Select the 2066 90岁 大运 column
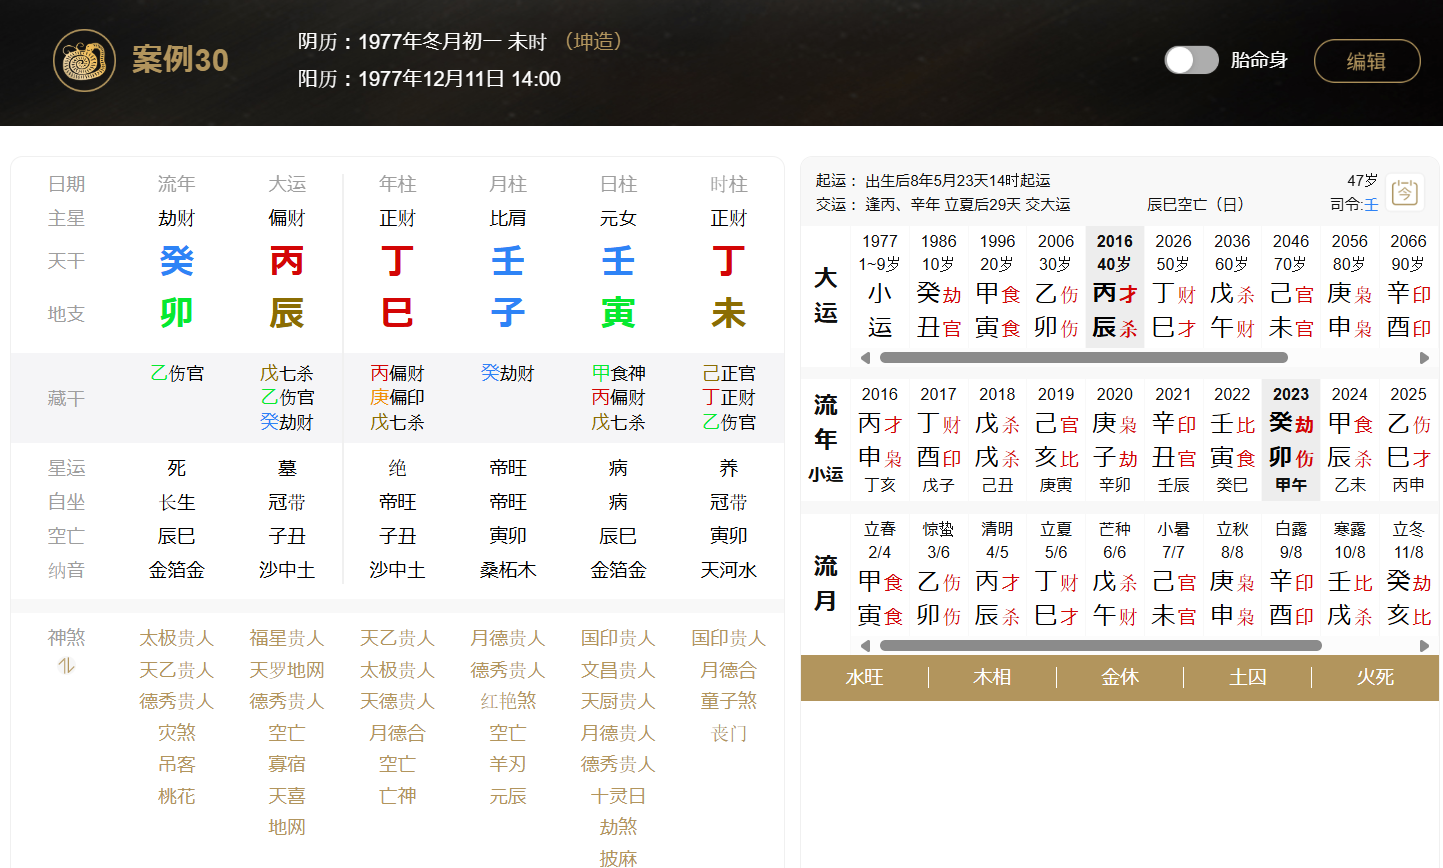Screen dimensions: 1443x868 tap(1408, 285)
